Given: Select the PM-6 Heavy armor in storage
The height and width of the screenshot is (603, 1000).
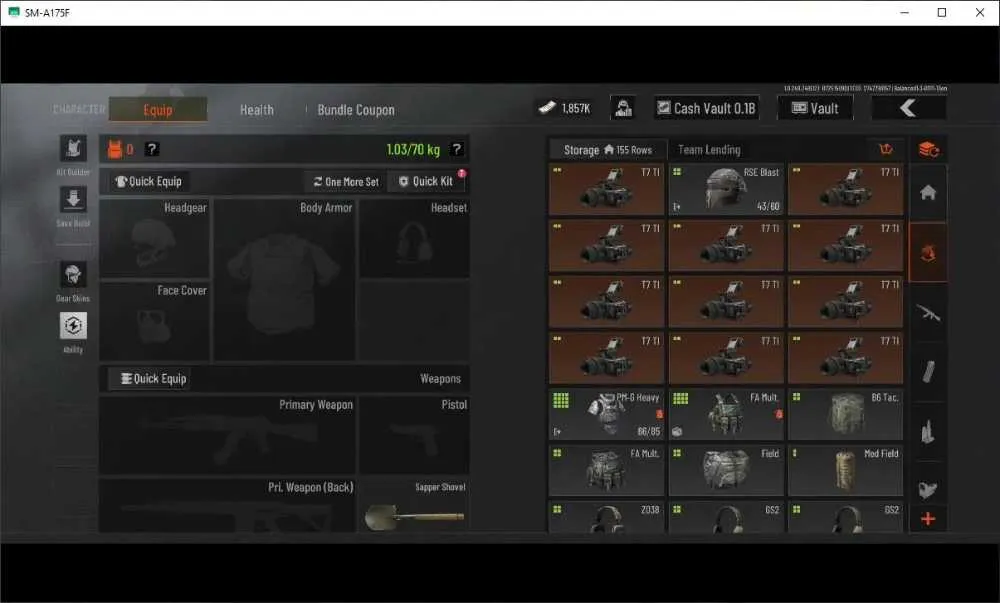Looking at the screenshot, I should 607,414.
